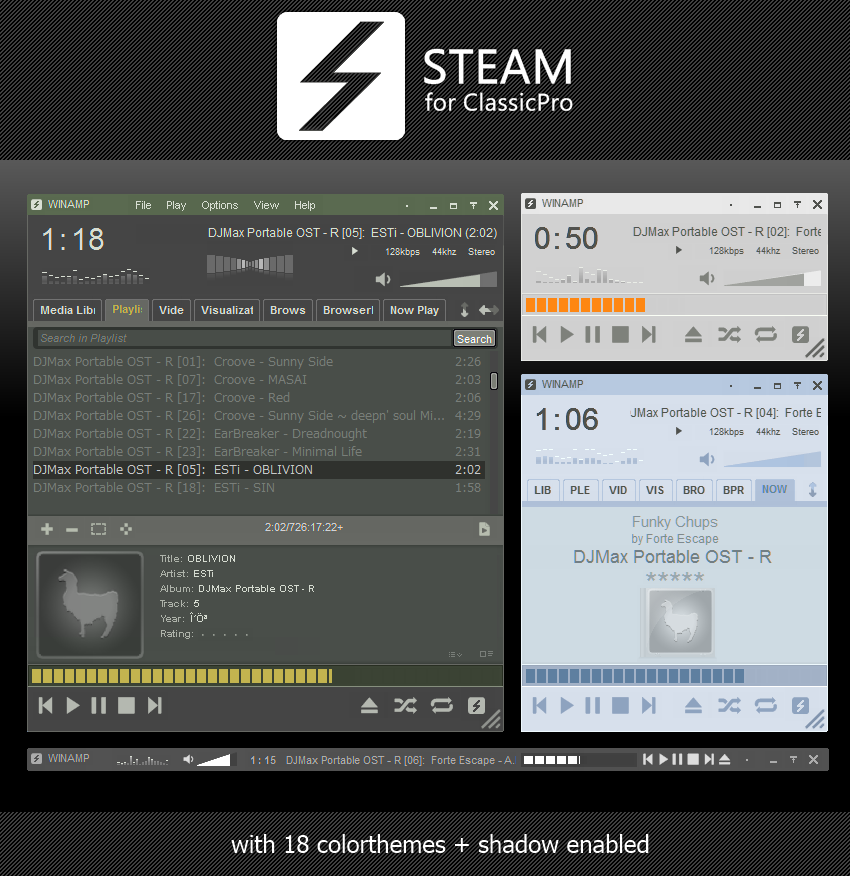Image resolution: width=850 pixels, height=876 pixels.
Task: Click Next track in the green Winamp window
Action: click(155, 706)
